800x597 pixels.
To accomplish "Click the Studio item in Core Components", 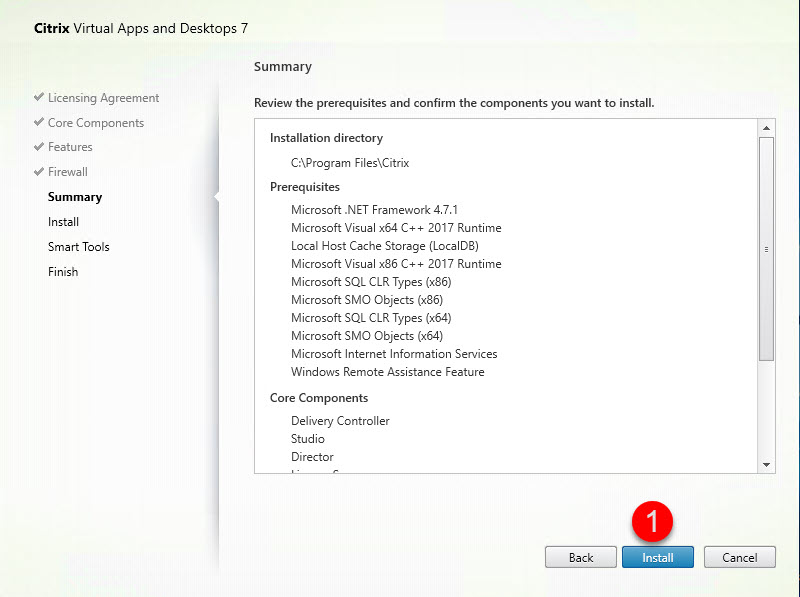I will pos(308,439).
